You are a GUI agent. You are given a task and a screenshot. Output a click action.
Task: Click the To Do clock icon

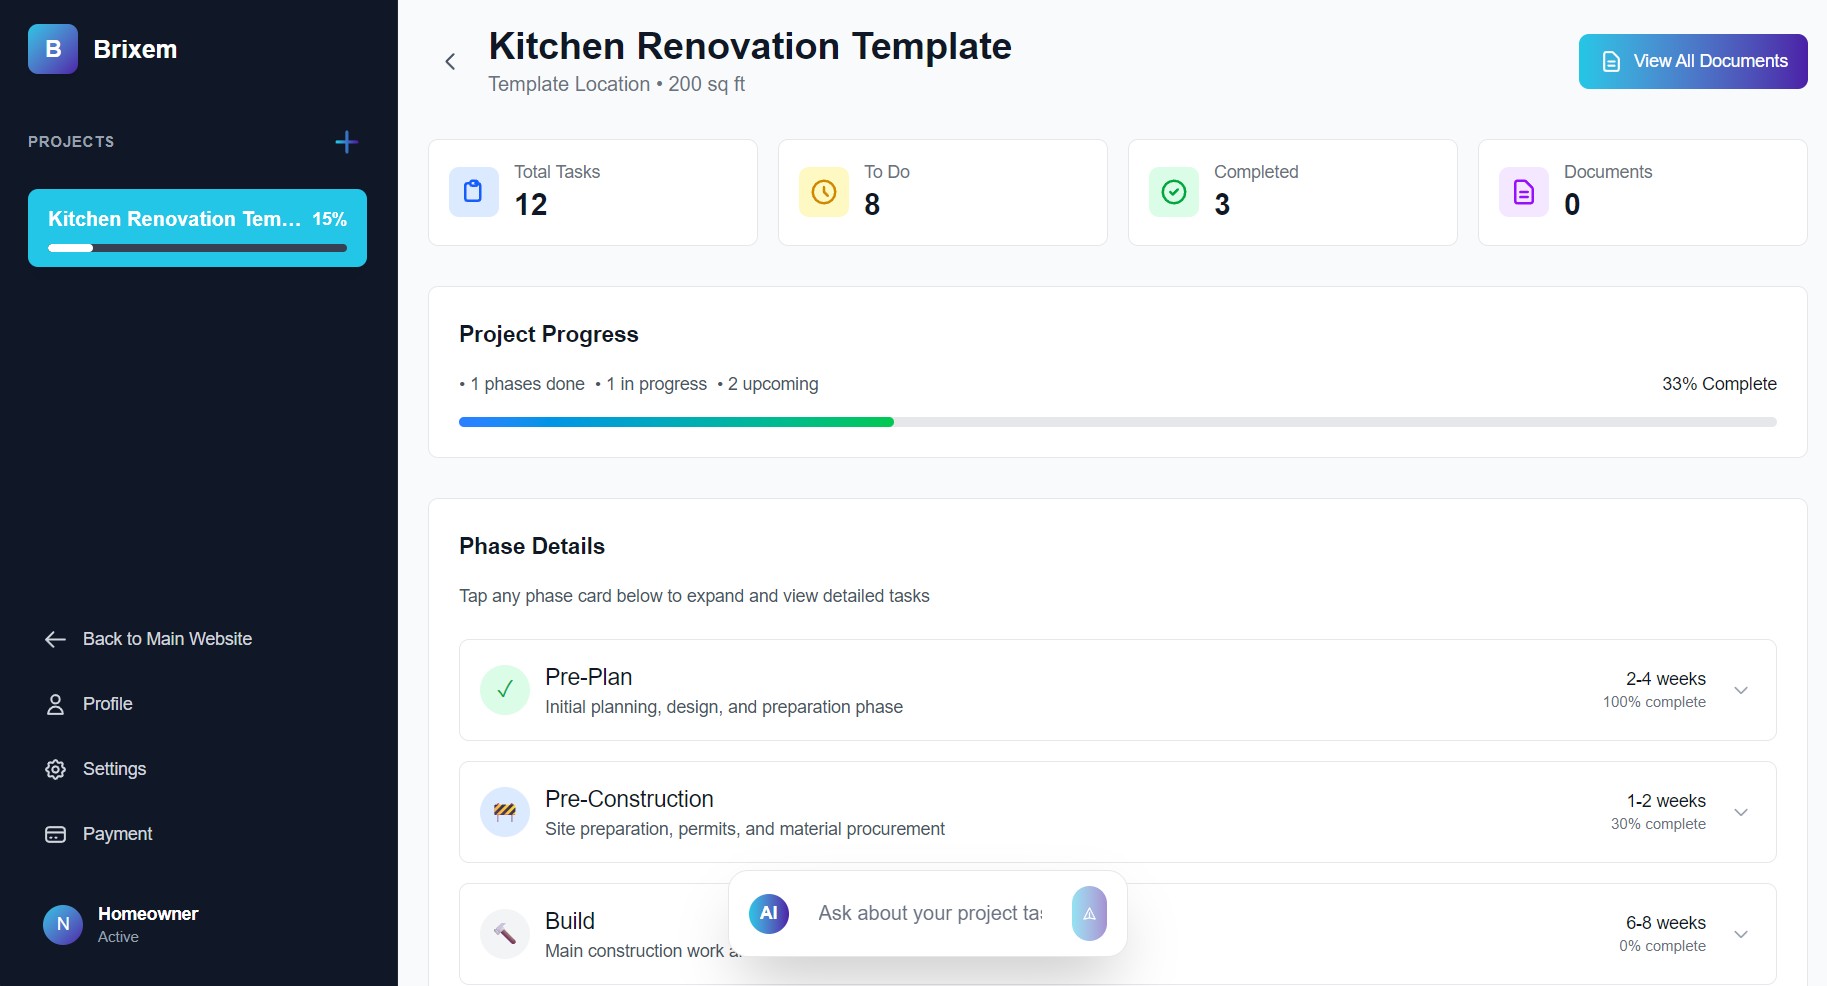824,192
